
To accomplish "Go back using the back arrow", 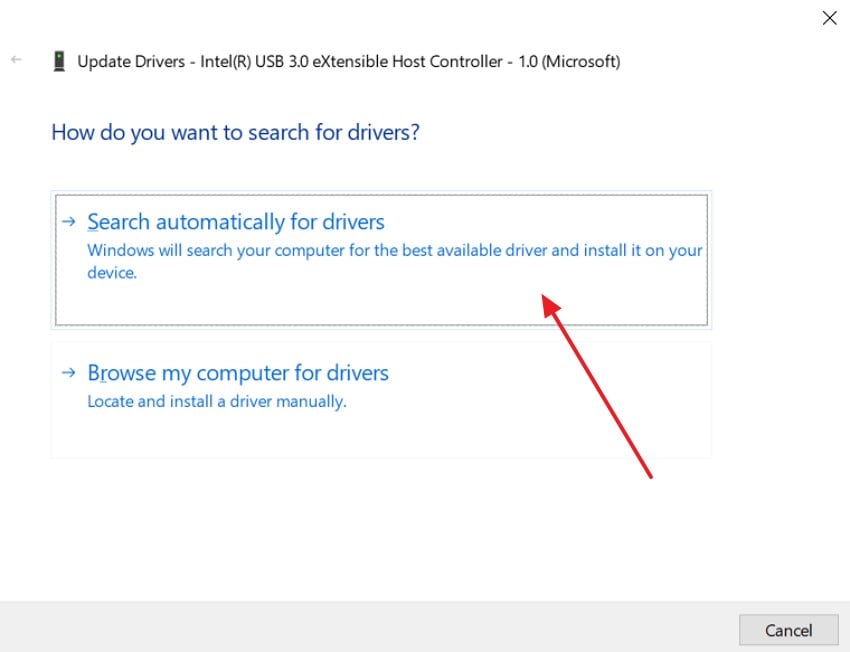I will [16, 60].
